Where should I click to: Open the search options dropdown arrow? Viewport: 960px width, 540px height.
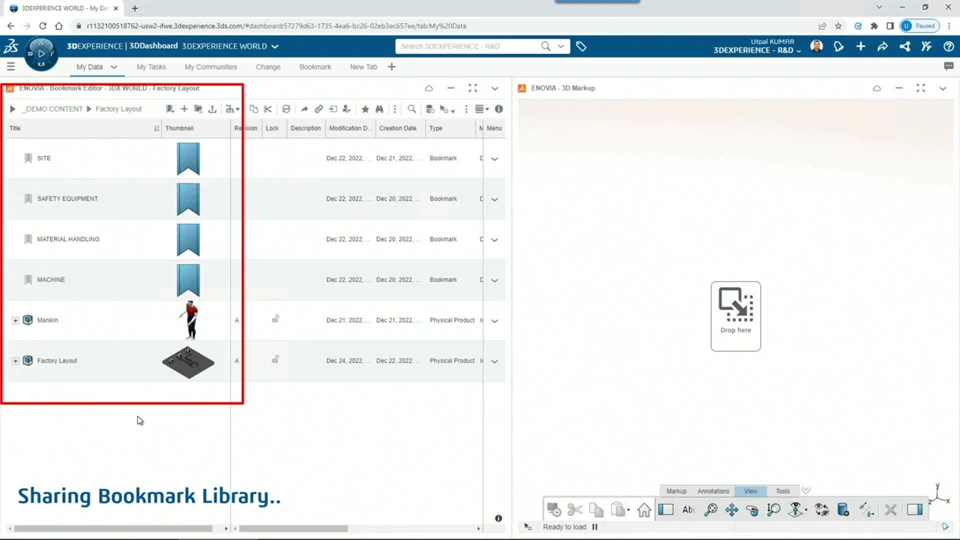click(561, 47)
